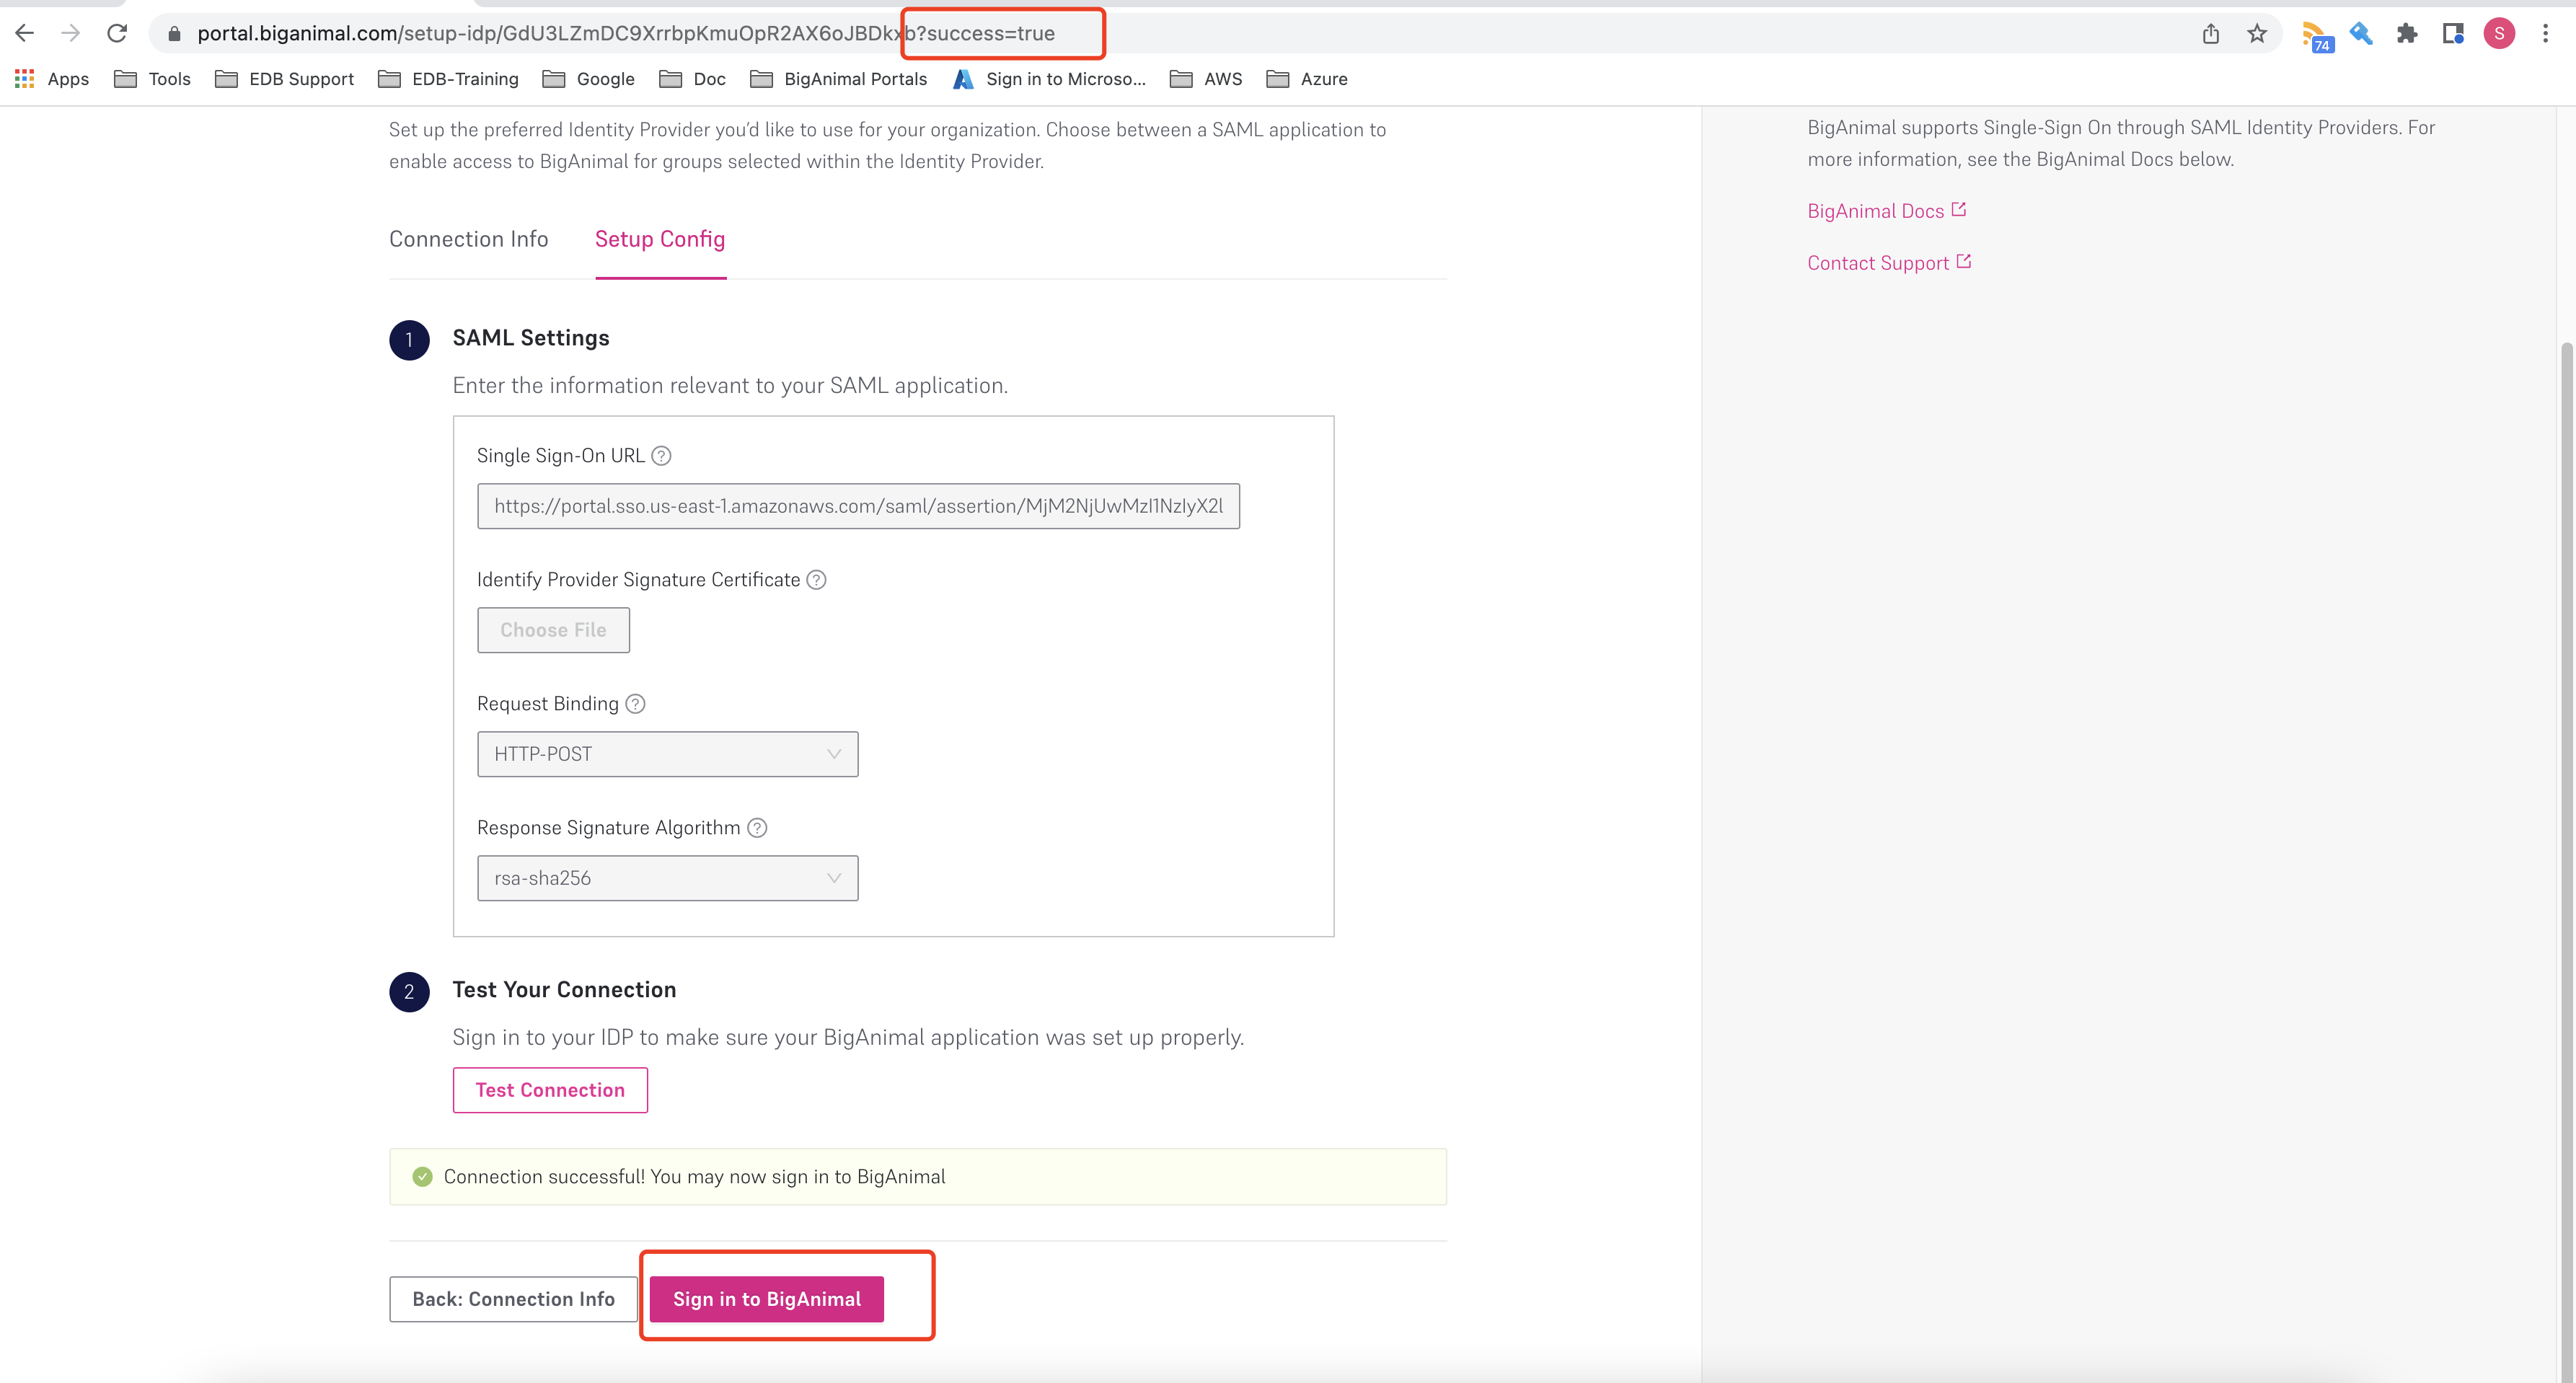The height and width of the screenshot is (1383, 2576).
Task: Open the Chrome three-dot menu
Action: tap(2546, 34)
